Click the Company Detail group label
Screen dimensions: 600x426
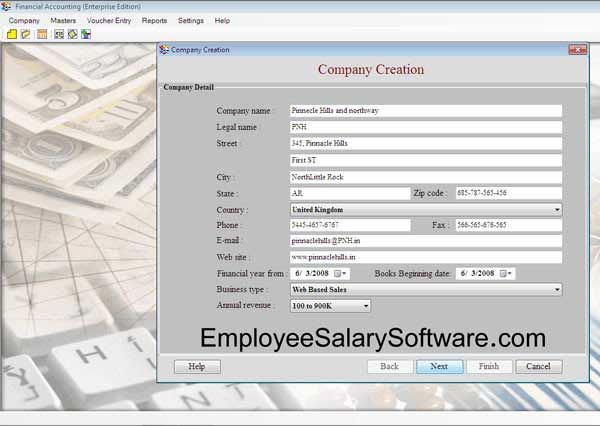tap(188, 87)
